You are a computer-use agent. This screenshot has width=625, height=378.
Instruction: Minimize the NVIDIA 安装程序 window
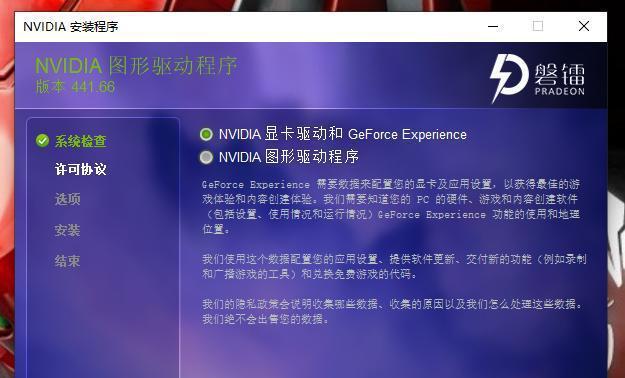[x=493, y=27]
